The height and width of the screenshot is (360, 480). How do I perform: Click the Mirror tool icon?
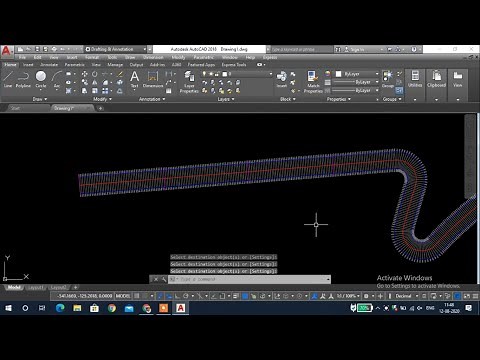[x=95, y=82]
